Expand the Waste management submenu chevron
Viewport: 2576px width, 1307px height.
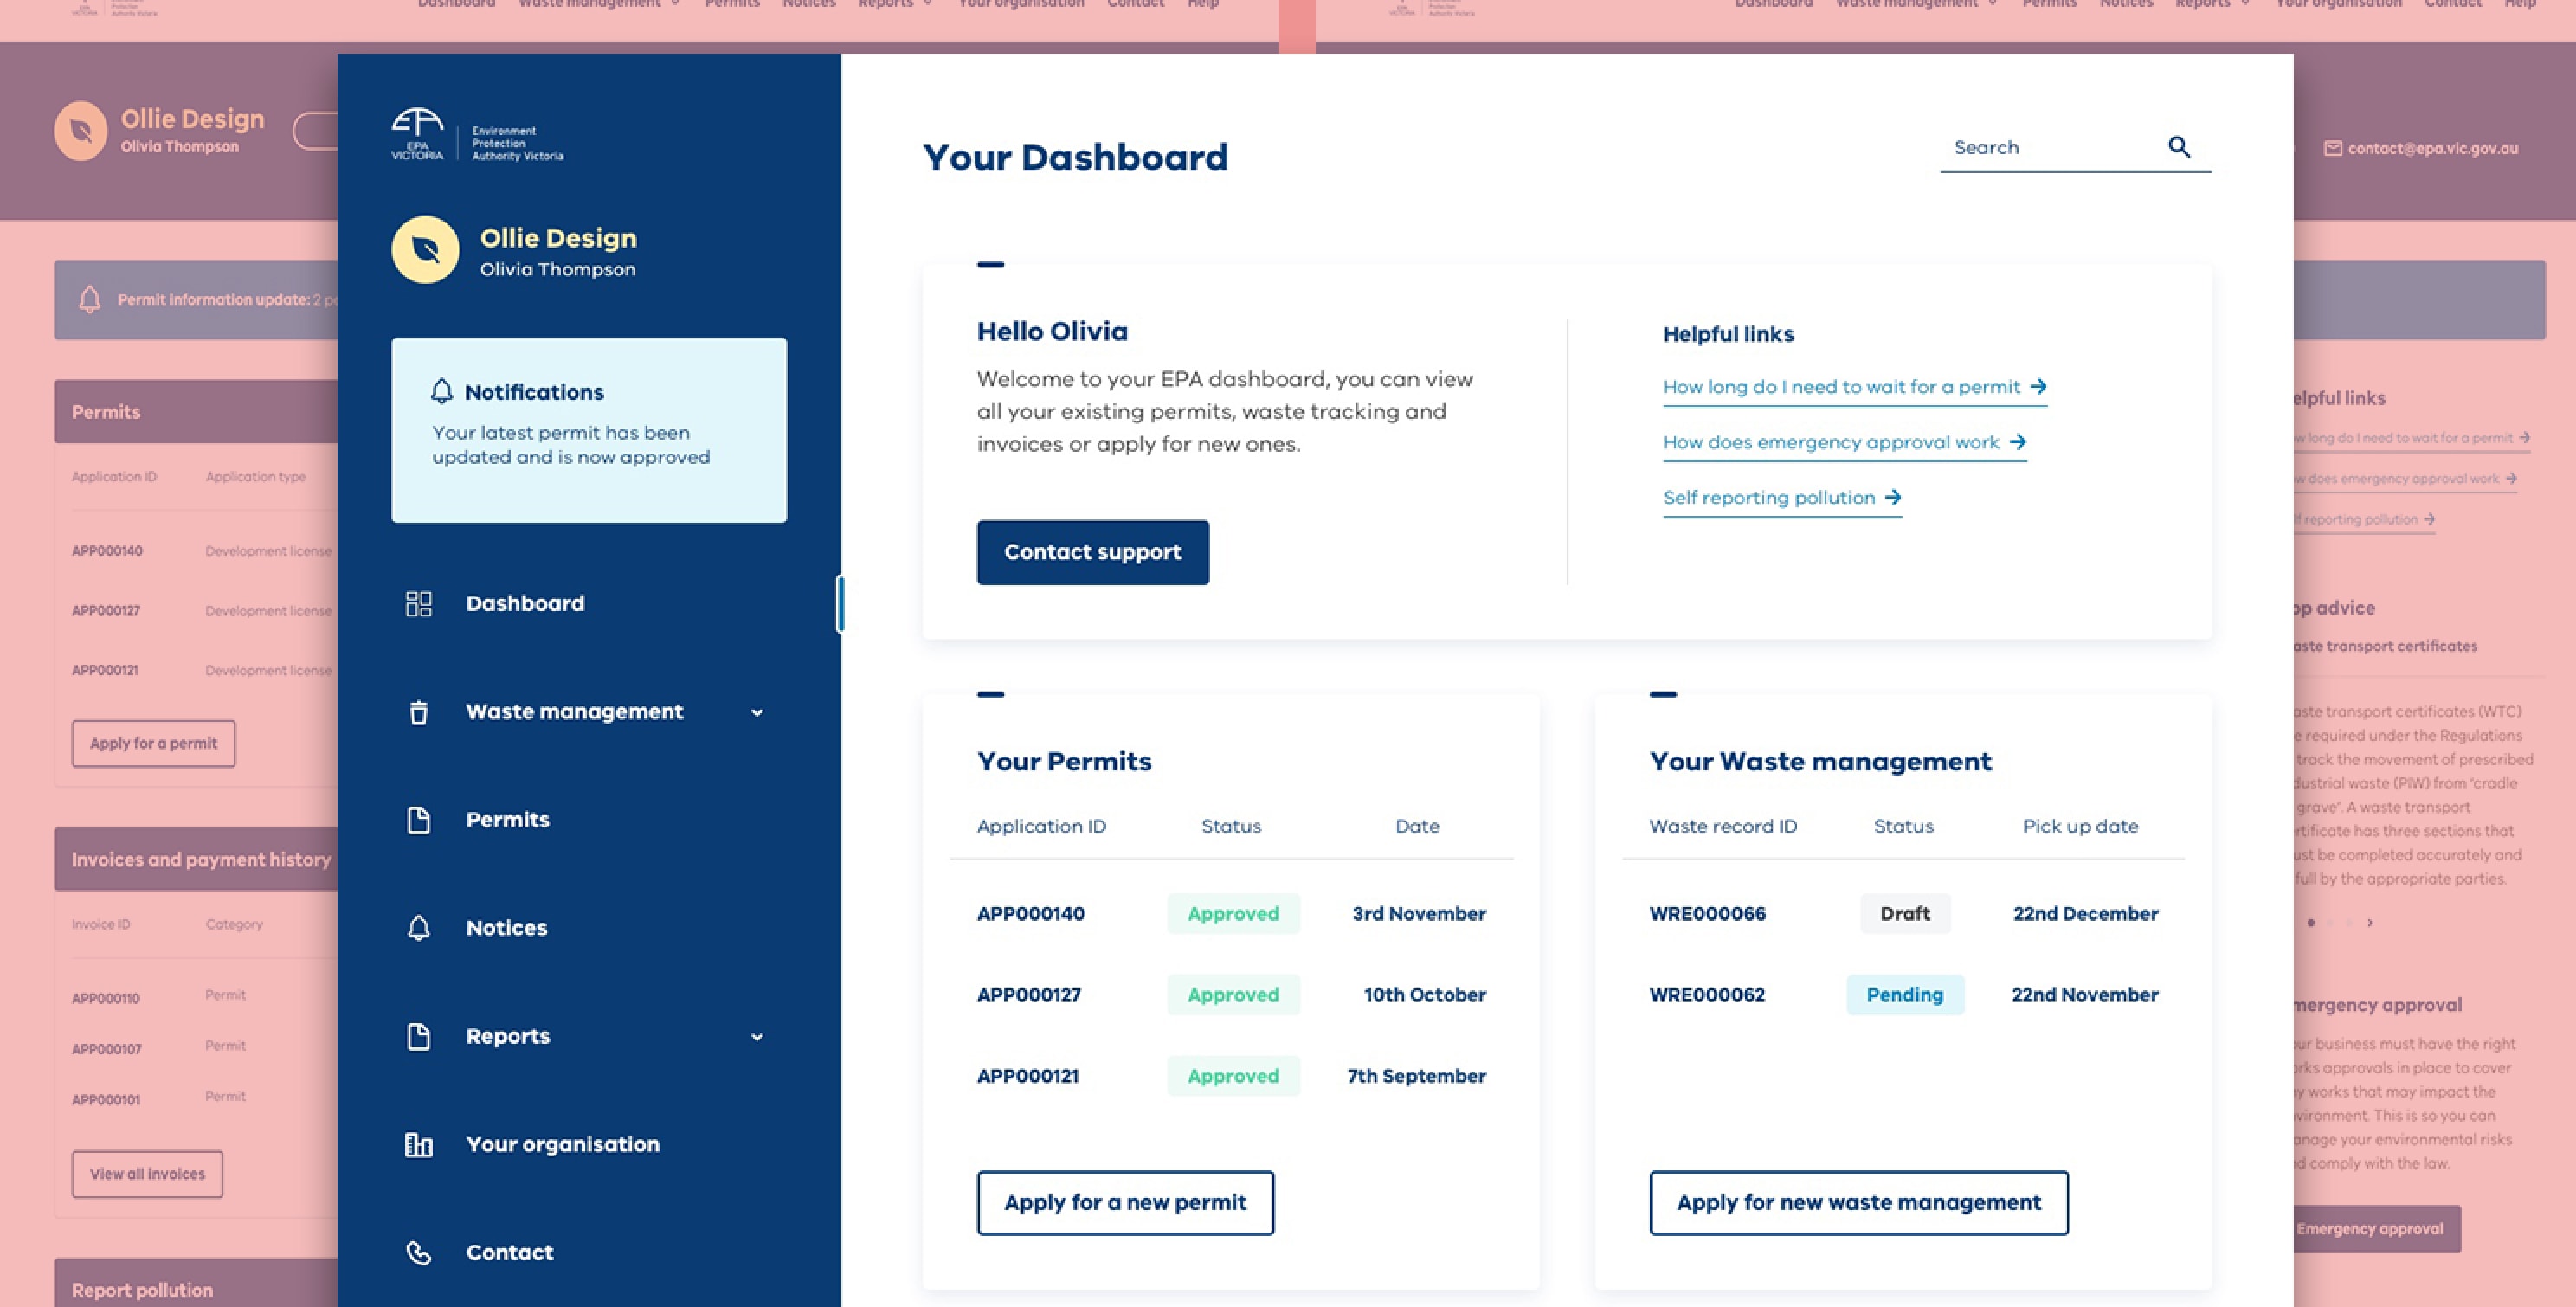[757, 713]
